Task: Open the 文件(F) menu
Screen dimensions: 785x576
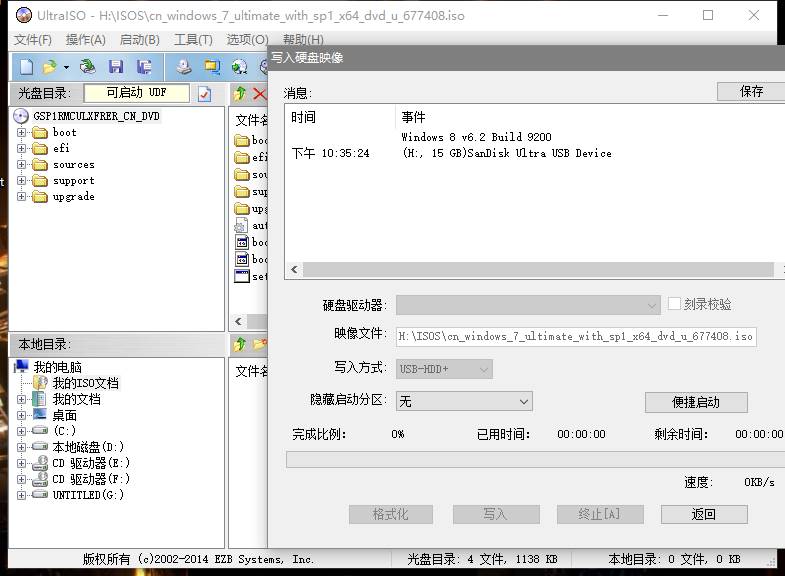Action: click(x=33, y=40)
